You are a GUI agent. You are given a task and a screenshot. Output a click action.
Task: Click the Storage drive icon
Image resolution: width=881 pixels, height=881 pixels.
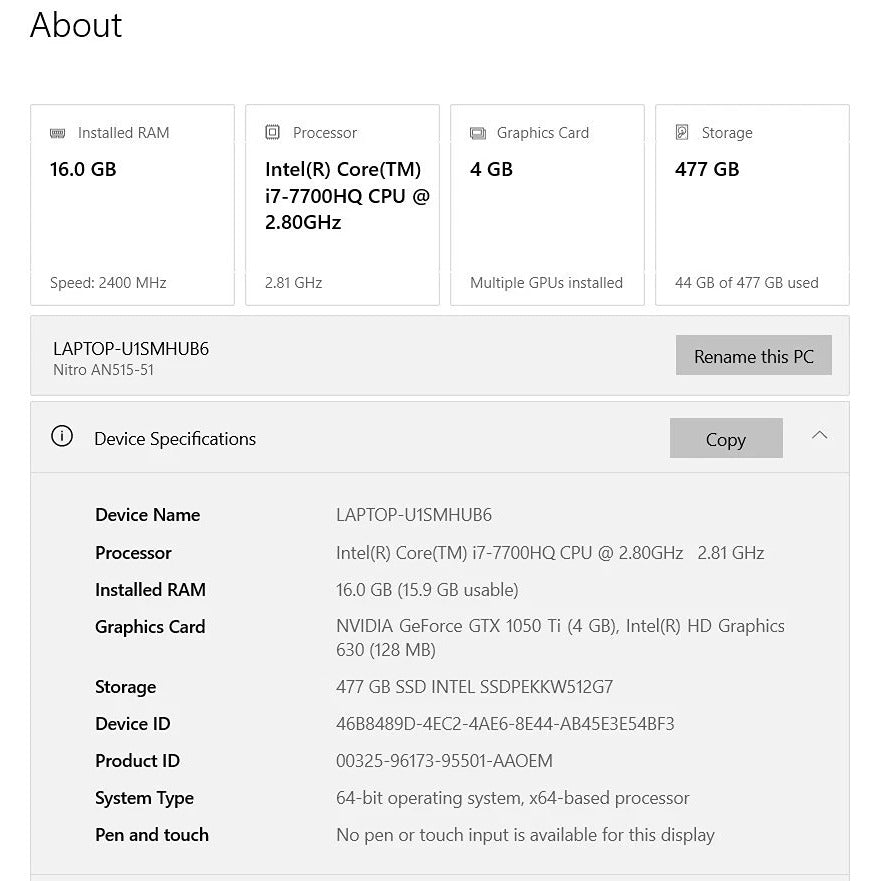point(682,133)
